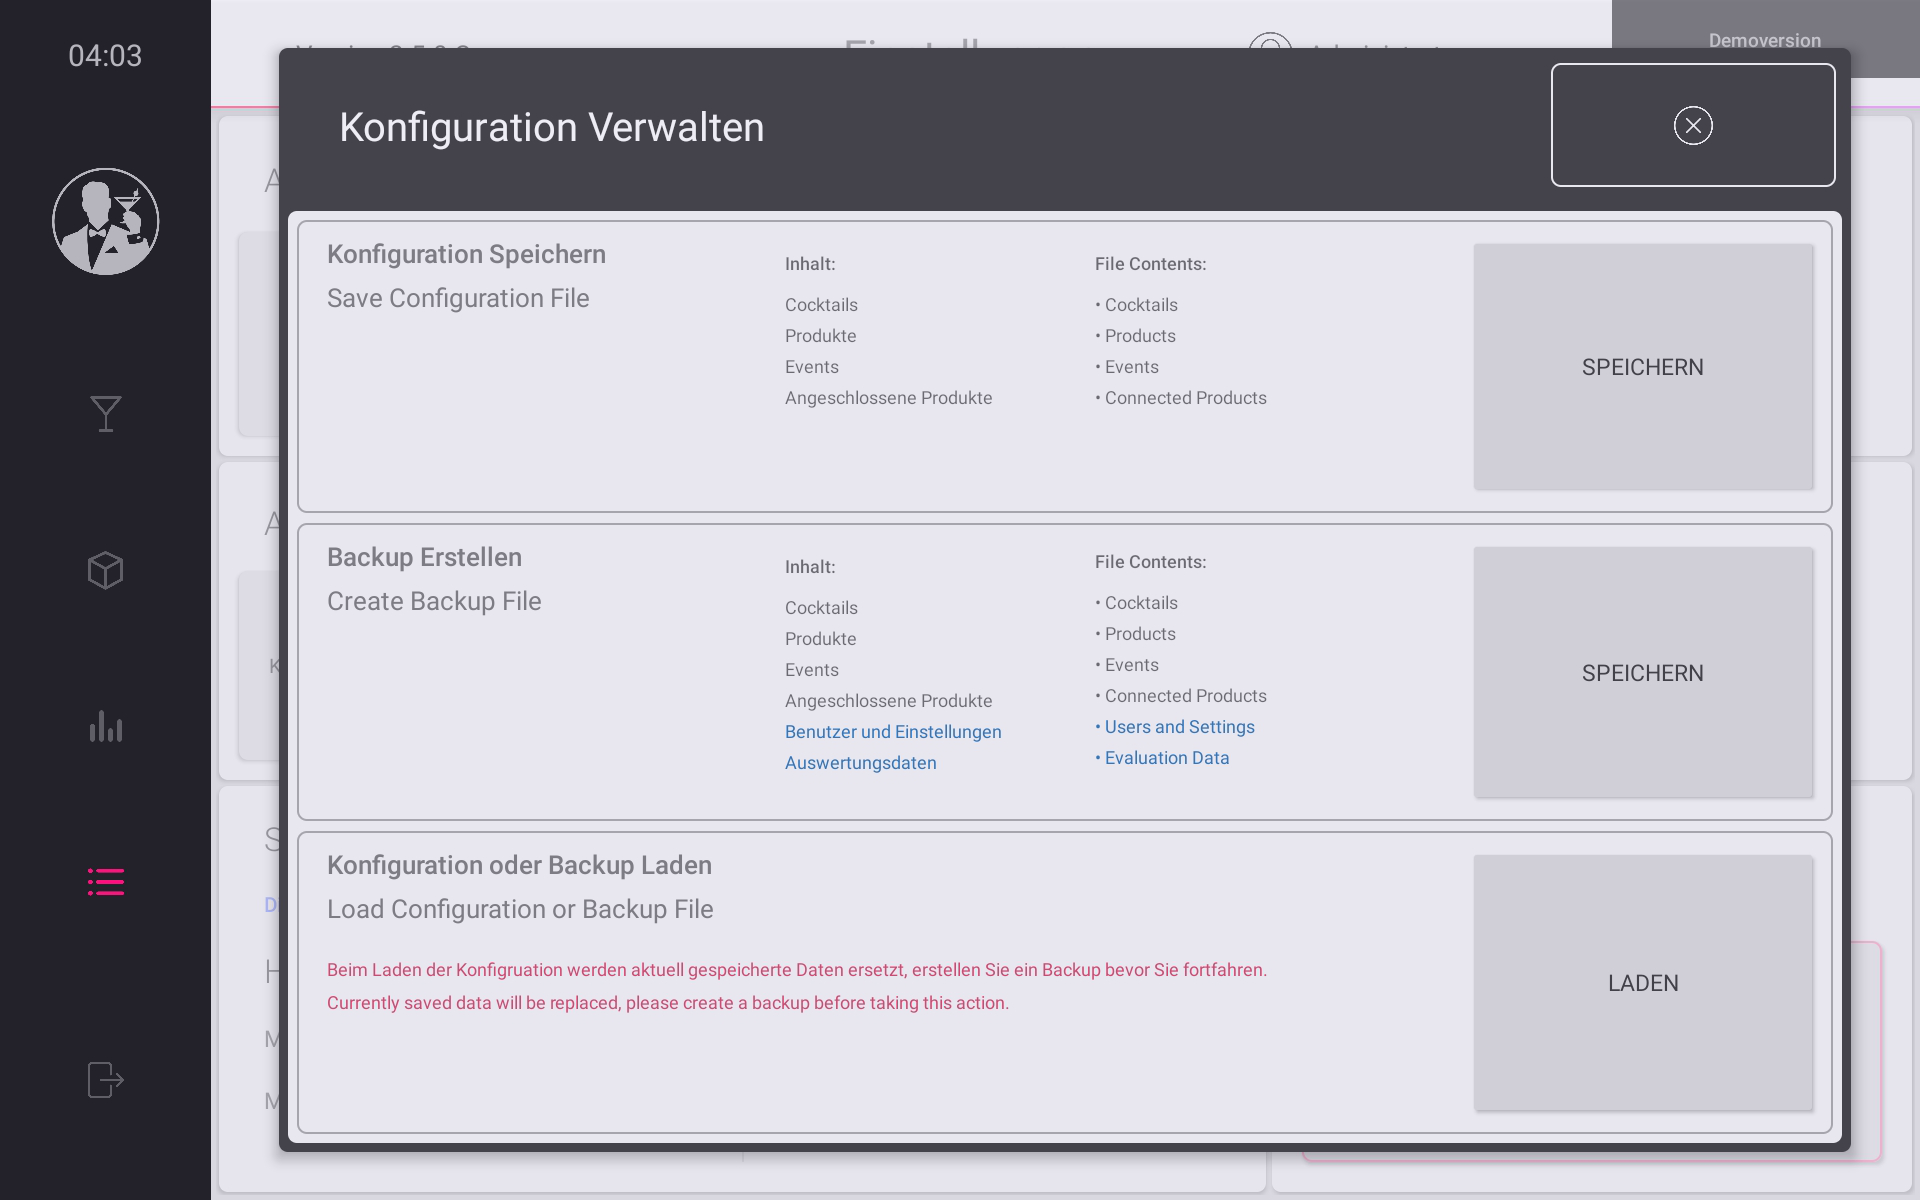
Task: Click the logout icon in sidebar
Action: coord(105,1079)
